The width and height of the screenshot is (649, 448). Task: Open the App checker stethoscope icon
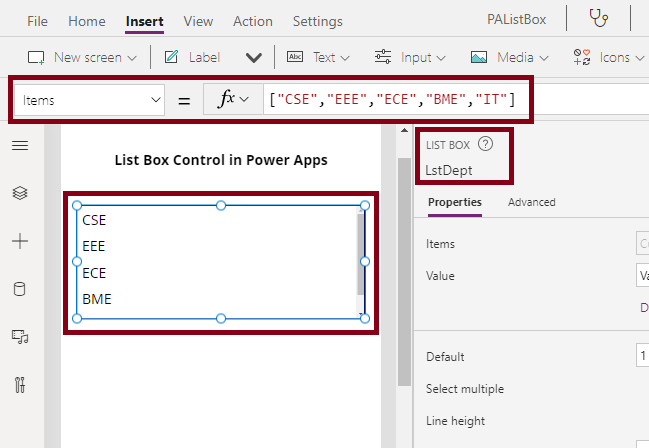[x=599, y=18]
